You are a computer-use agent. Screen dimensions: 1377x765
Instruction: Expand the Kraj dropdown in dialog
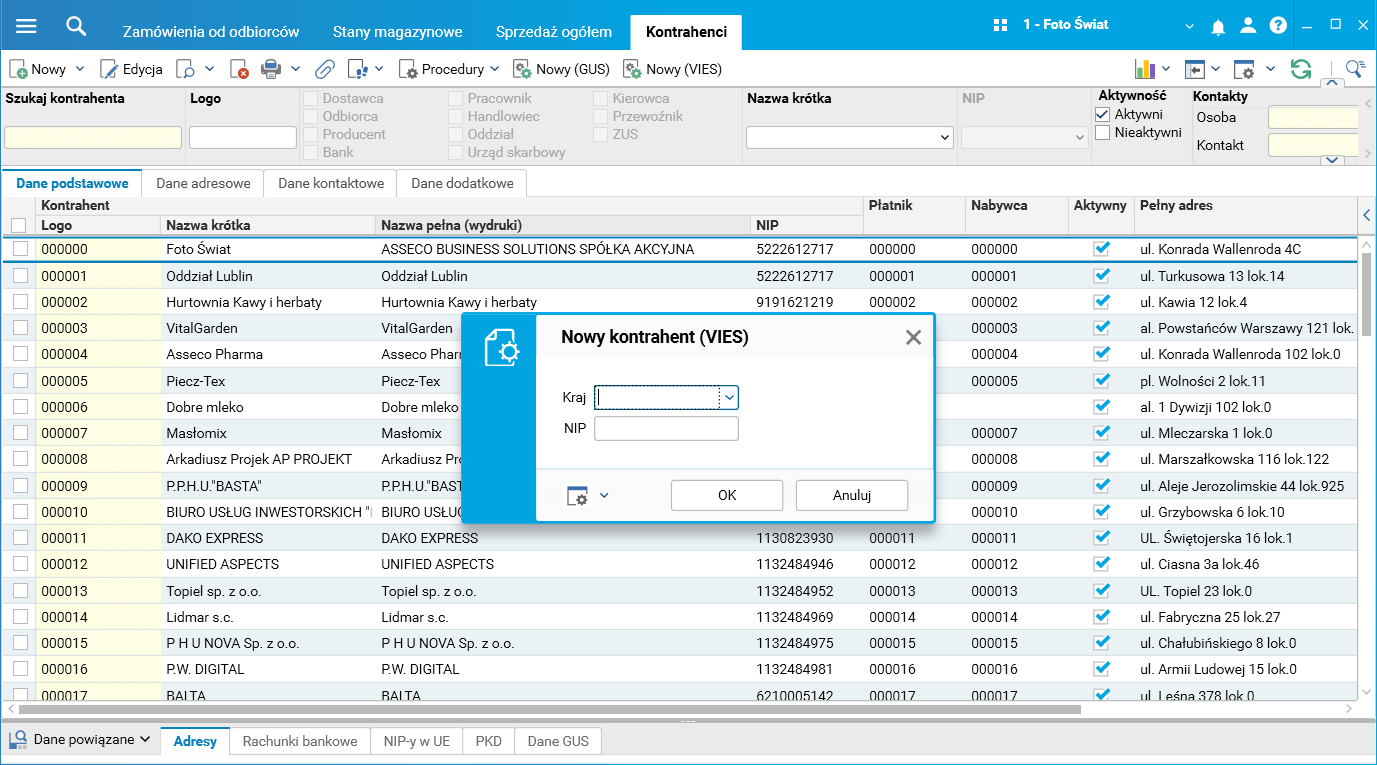click(729, 398)
